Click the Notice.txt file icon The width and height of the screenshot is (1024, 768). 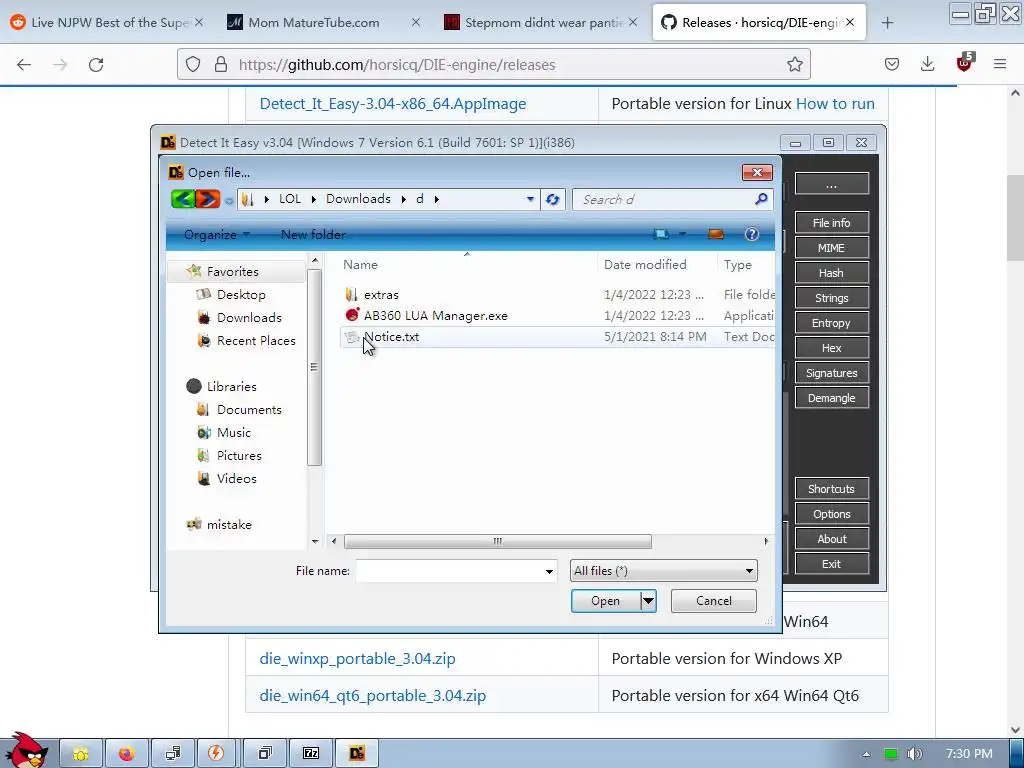tap(351, 337)
